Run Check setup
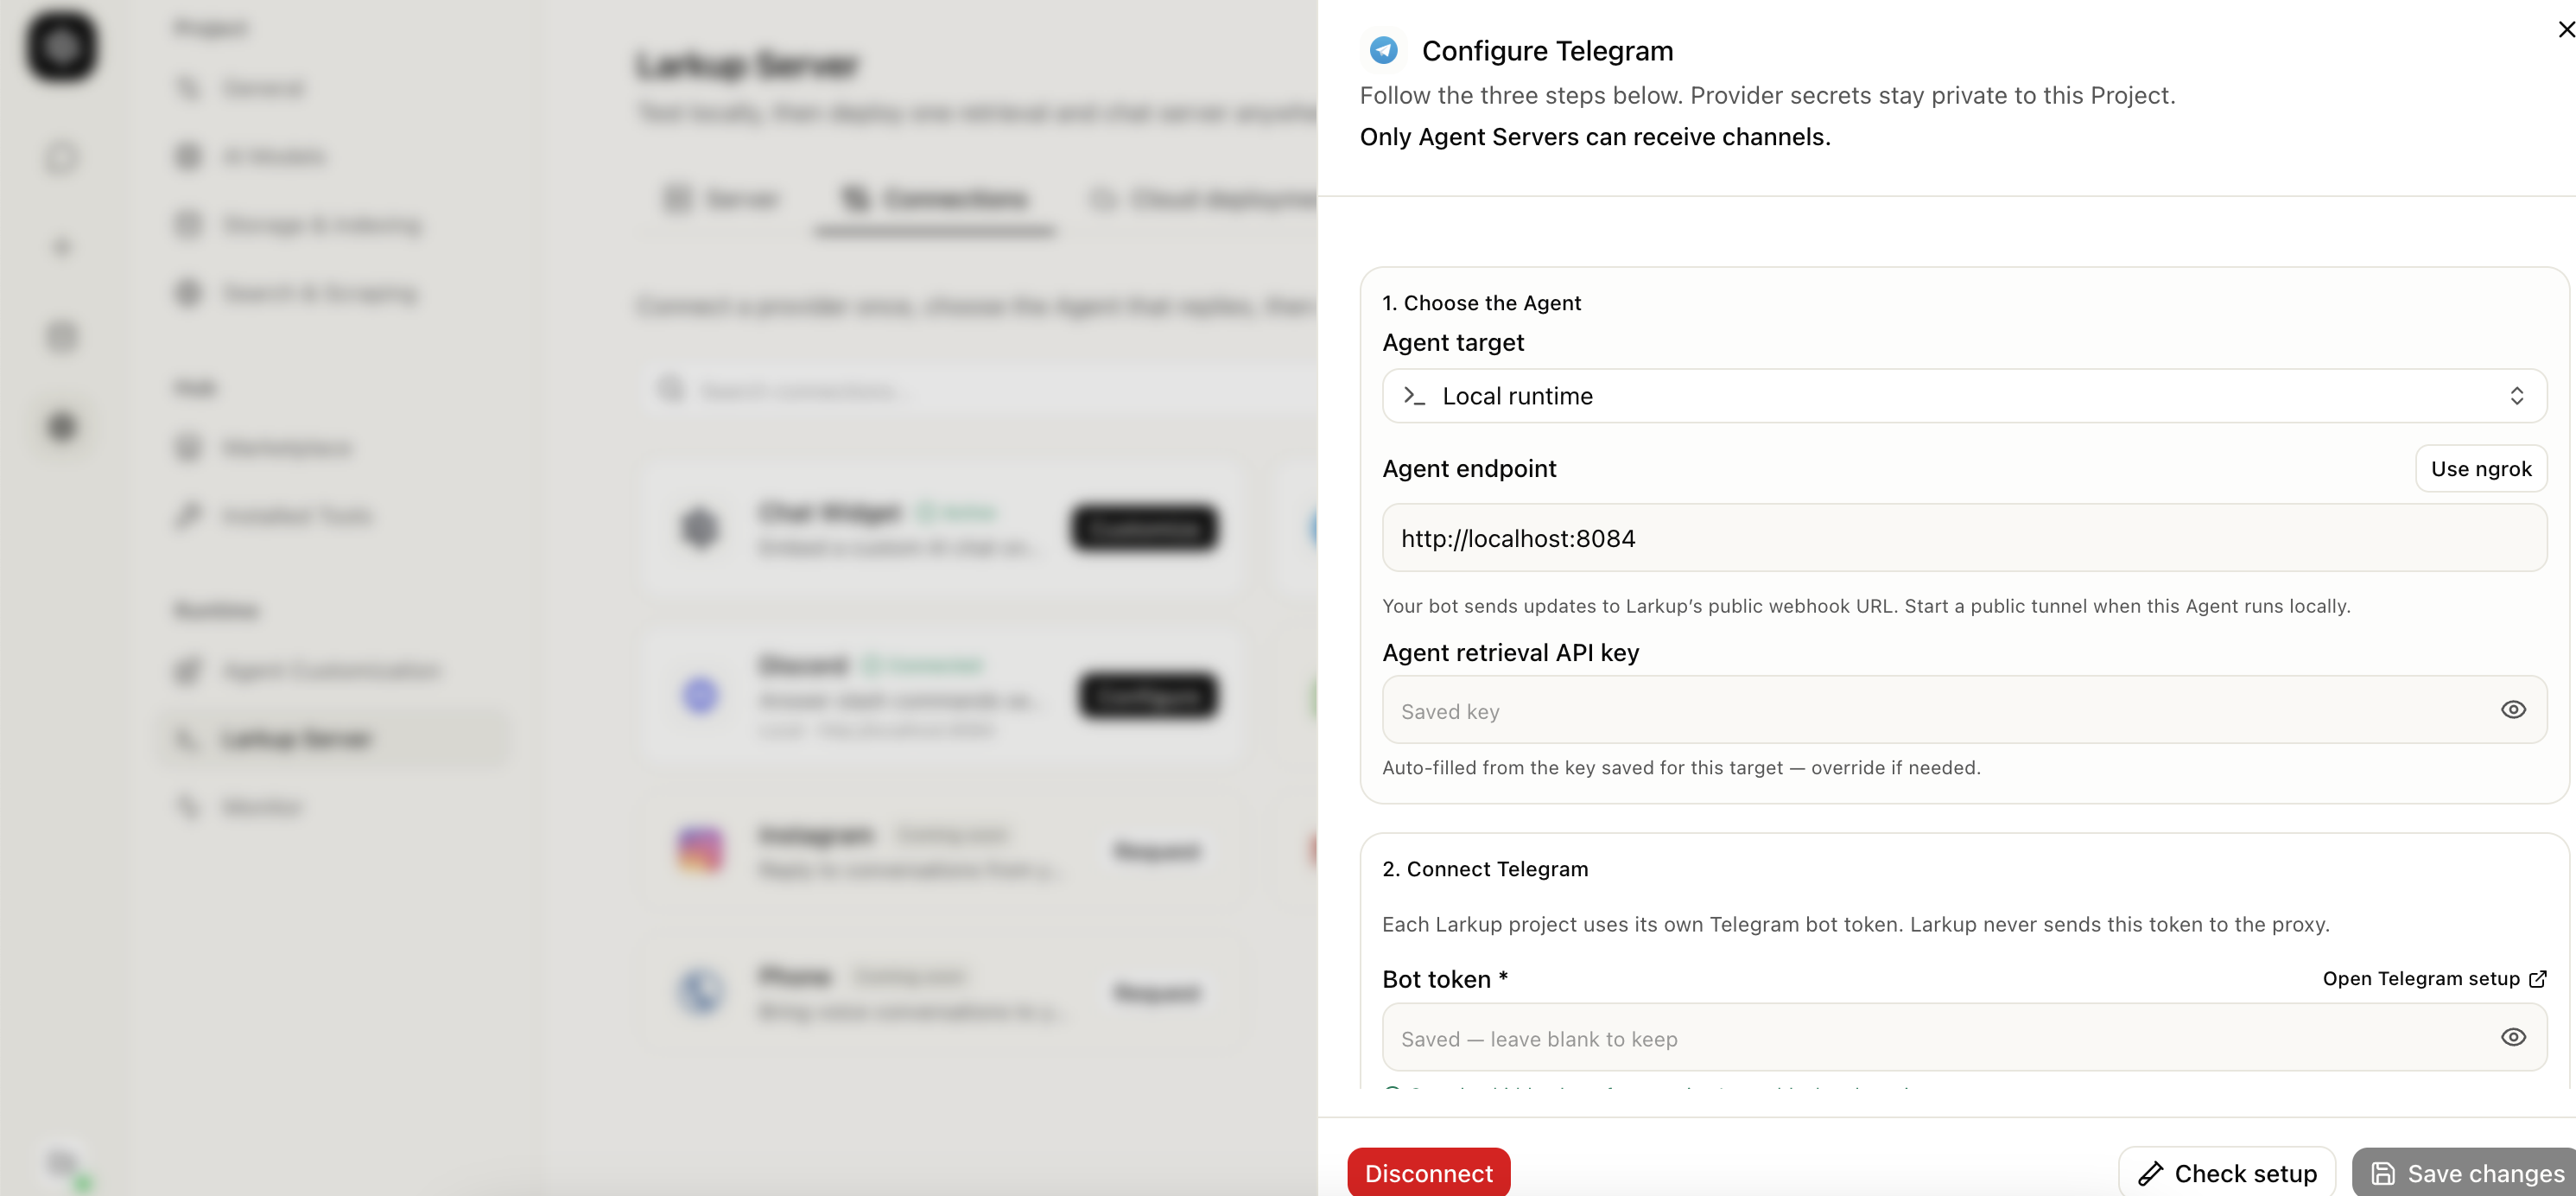Image resolution: width=2576 pixels, height=1196 pixels. click(2226, 1173)
